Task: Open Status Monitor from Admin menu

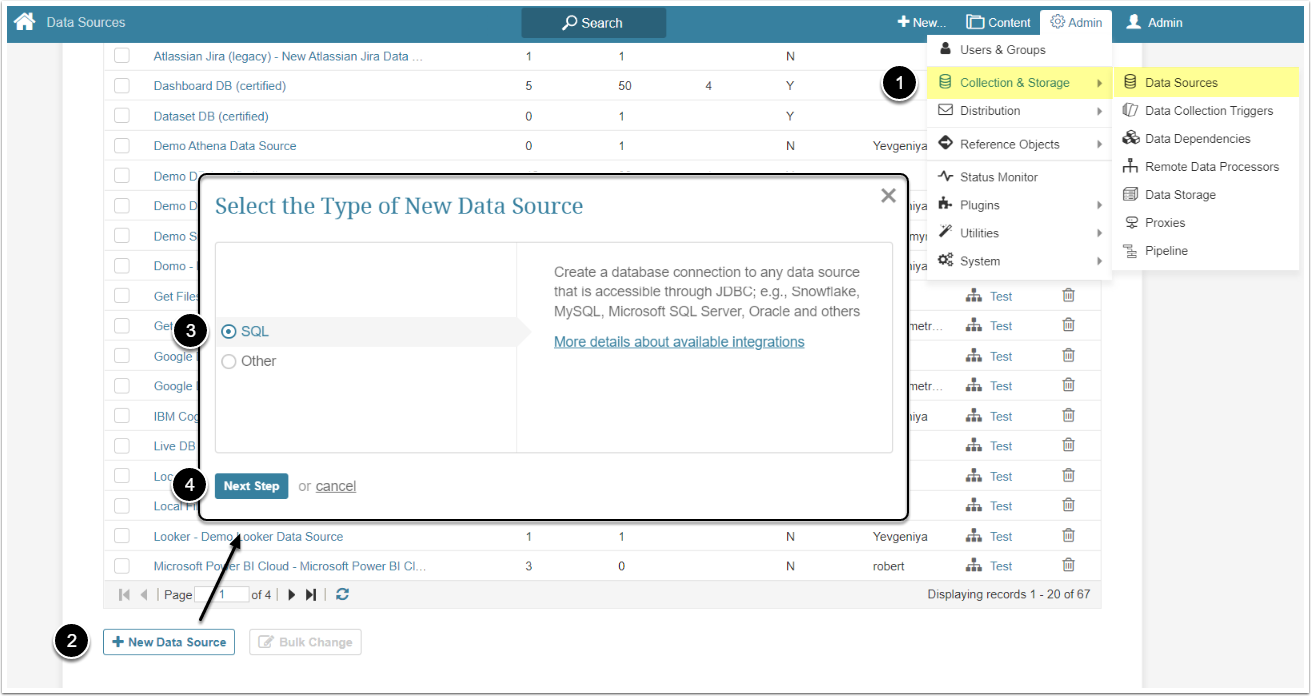Action: pyautogui.click(x=998, y=177)
